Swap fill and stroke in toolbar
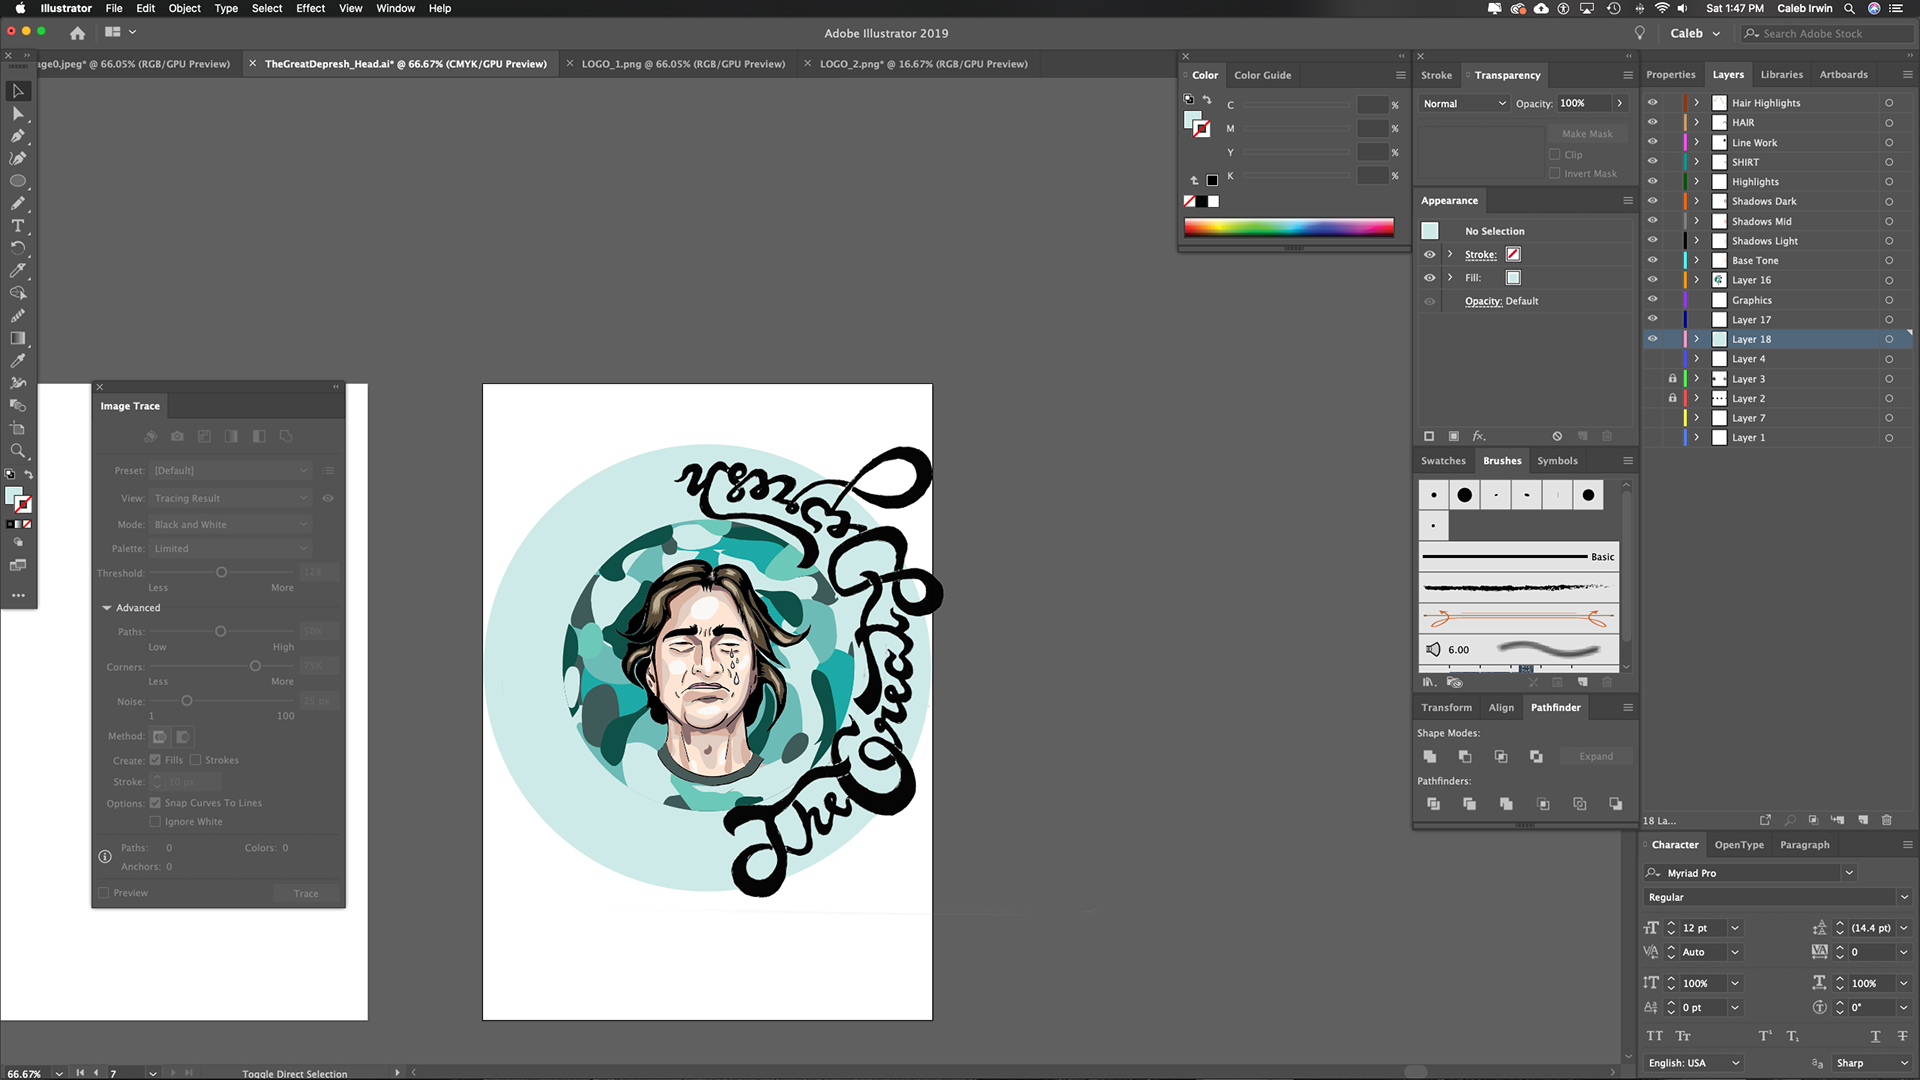The image size is (1920, 1080). [29, 474]
